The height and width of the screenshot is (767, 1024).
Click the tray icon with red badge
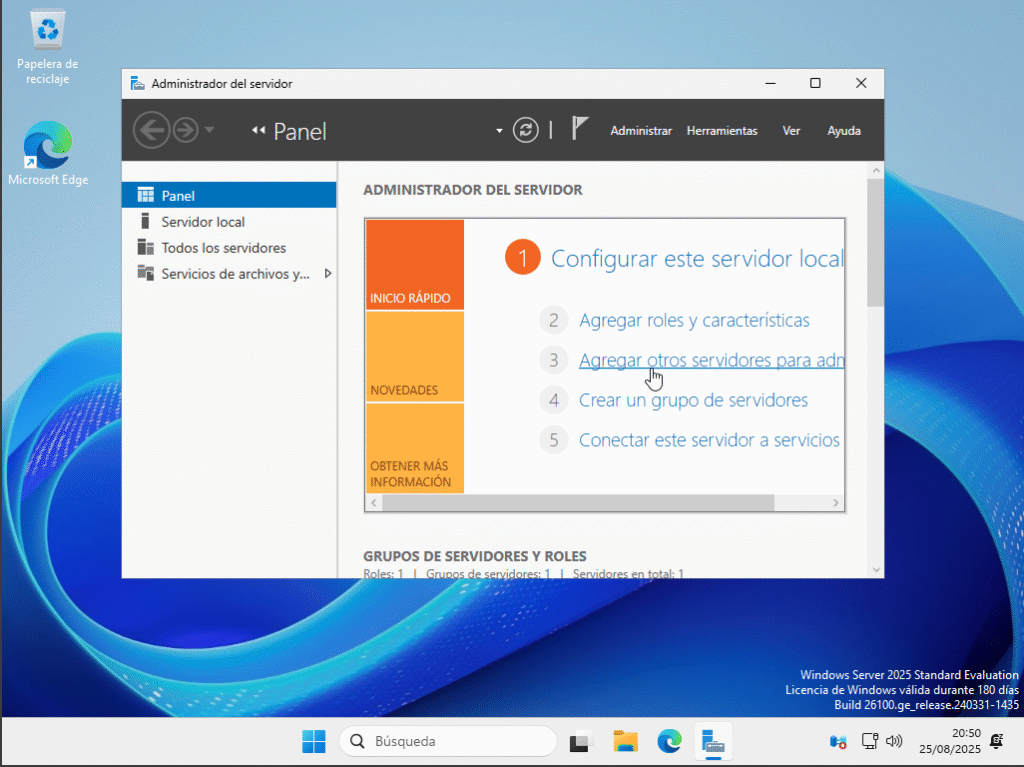838,742
